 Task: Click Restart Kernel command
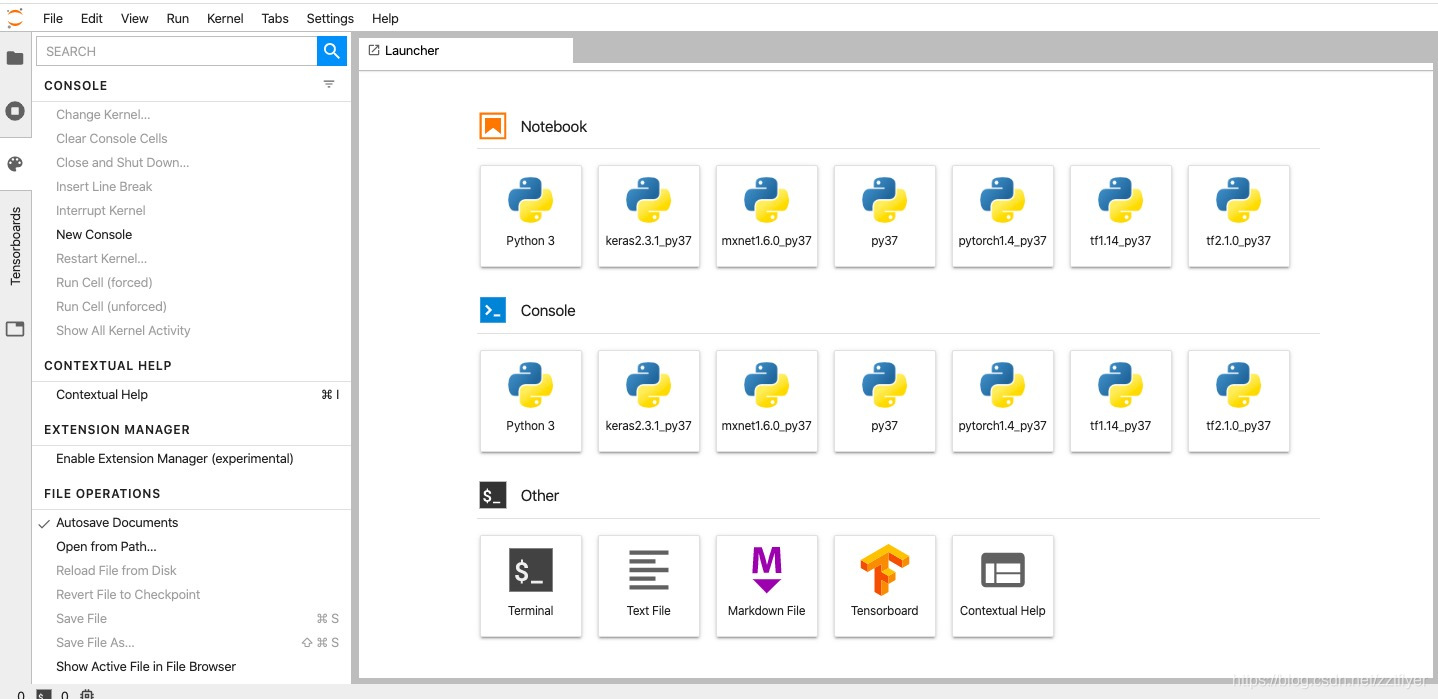tap(193, 259)
